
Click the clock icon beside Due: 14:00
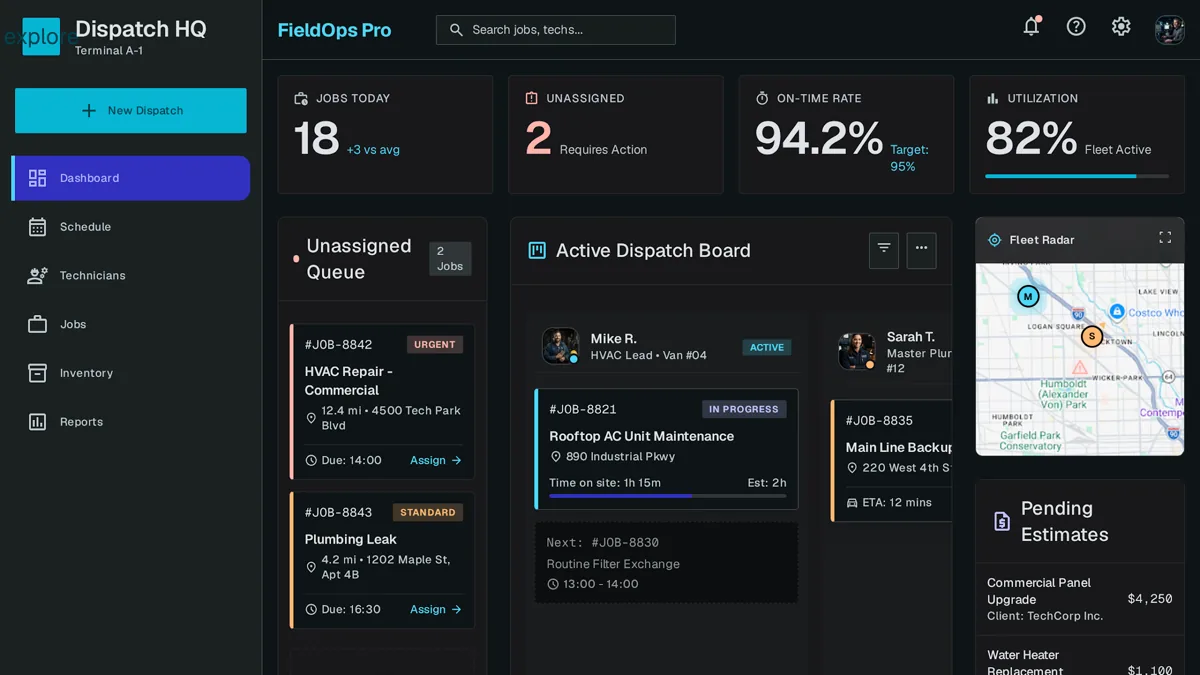pos(311,460)
